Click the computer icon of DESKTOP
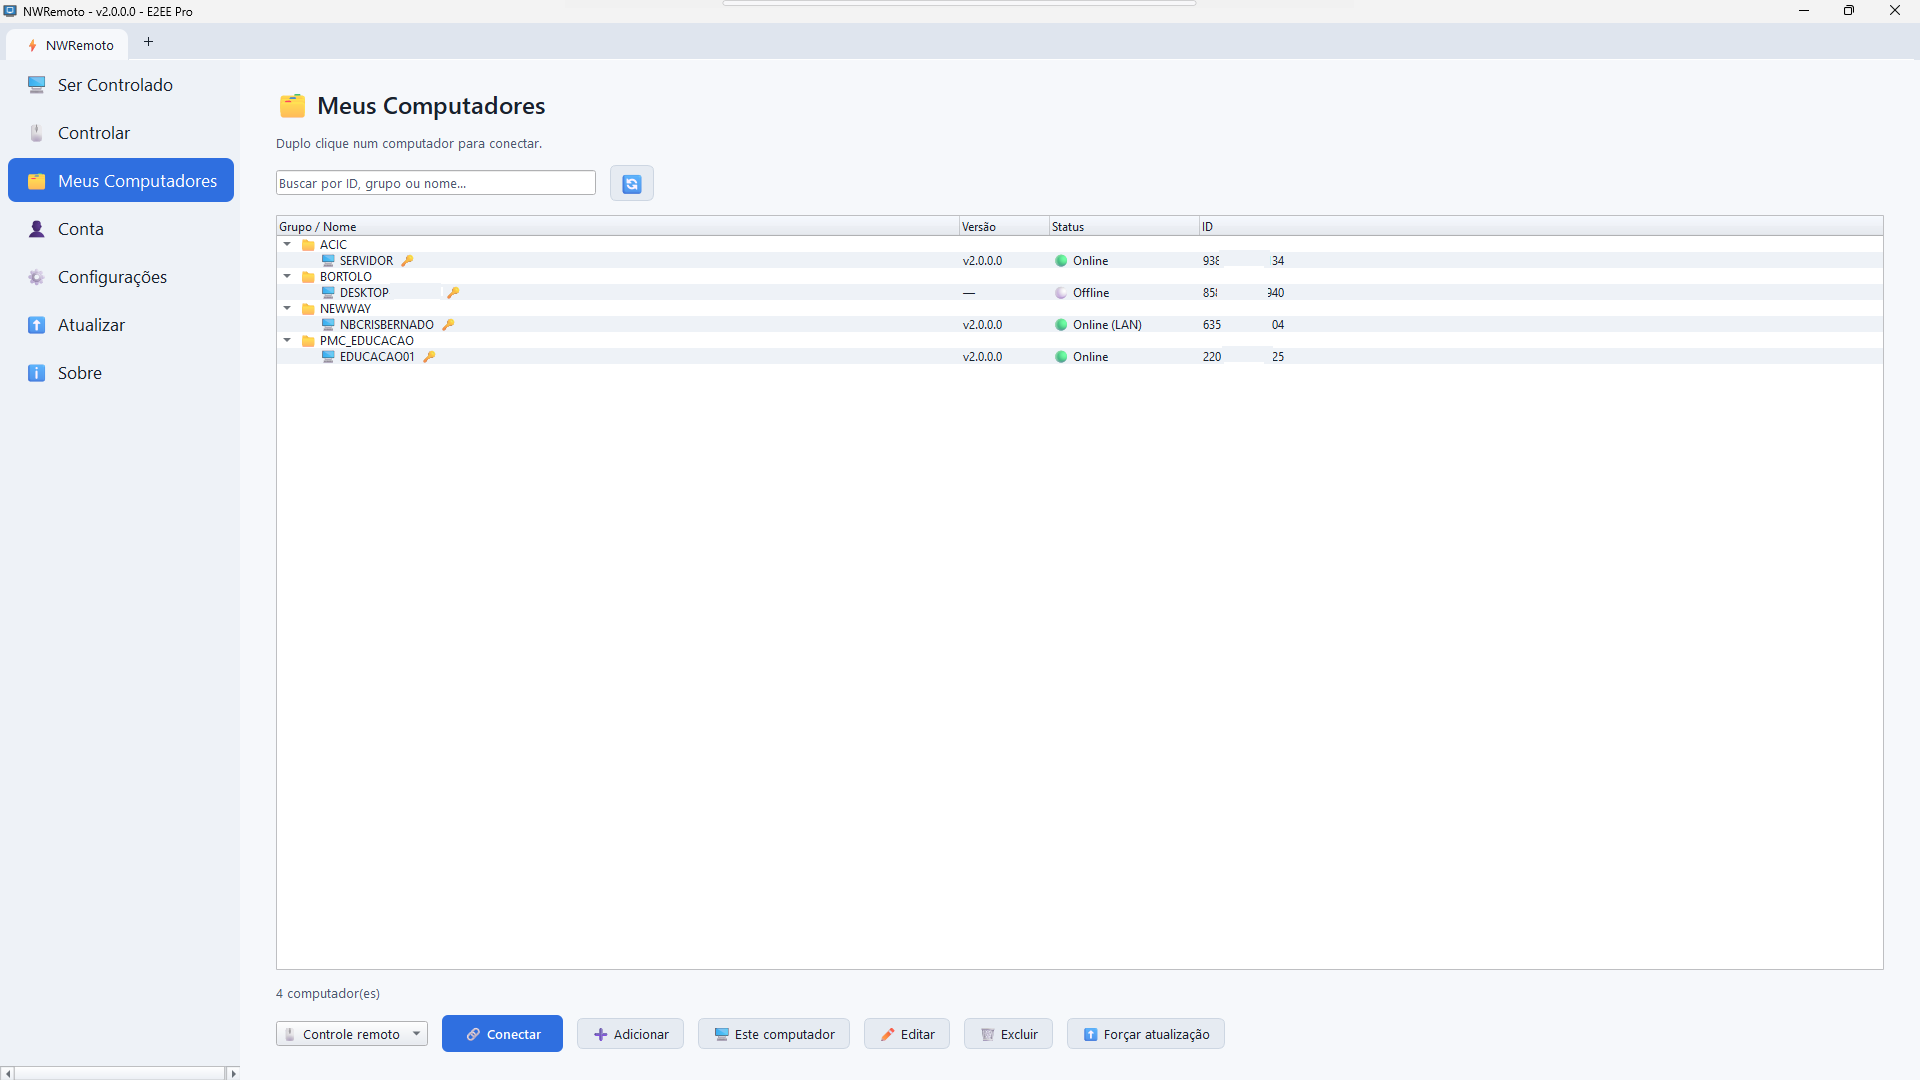The height and width of the screenshot is (1080, 1920). click(x=328, y=293)
